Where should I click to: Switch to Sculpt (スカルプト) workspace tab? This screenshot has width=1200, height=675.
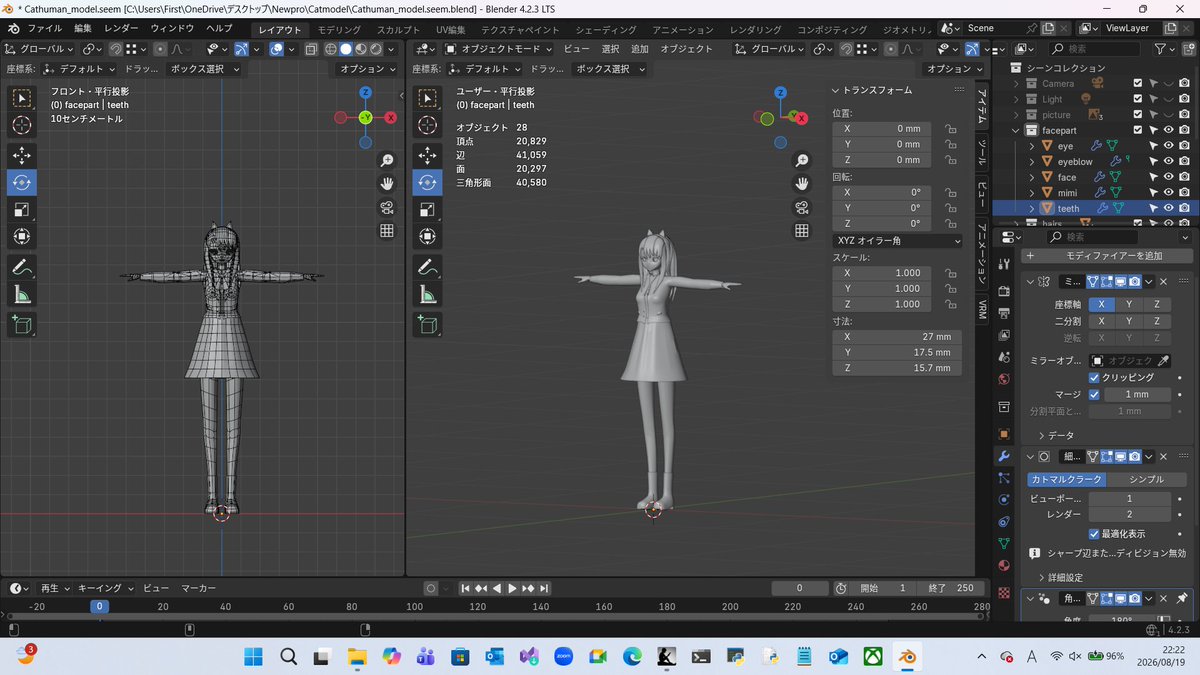pos(399,29)
